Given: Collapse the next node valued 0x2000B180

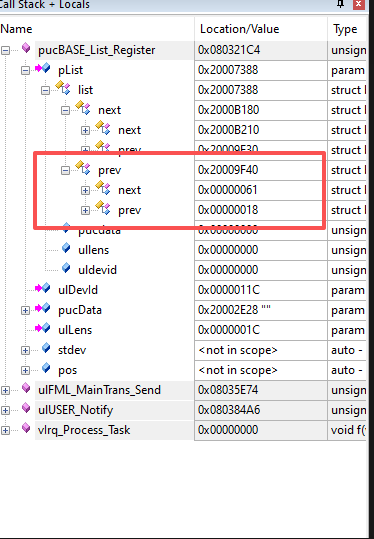Looking at the screenshot, I should pos(65,110).
